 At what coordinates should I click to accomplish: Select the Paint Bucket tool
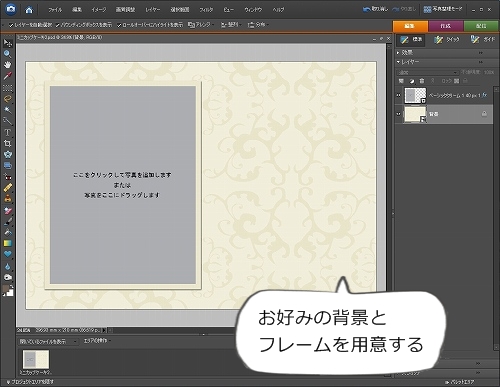click(x=7, y=232)
